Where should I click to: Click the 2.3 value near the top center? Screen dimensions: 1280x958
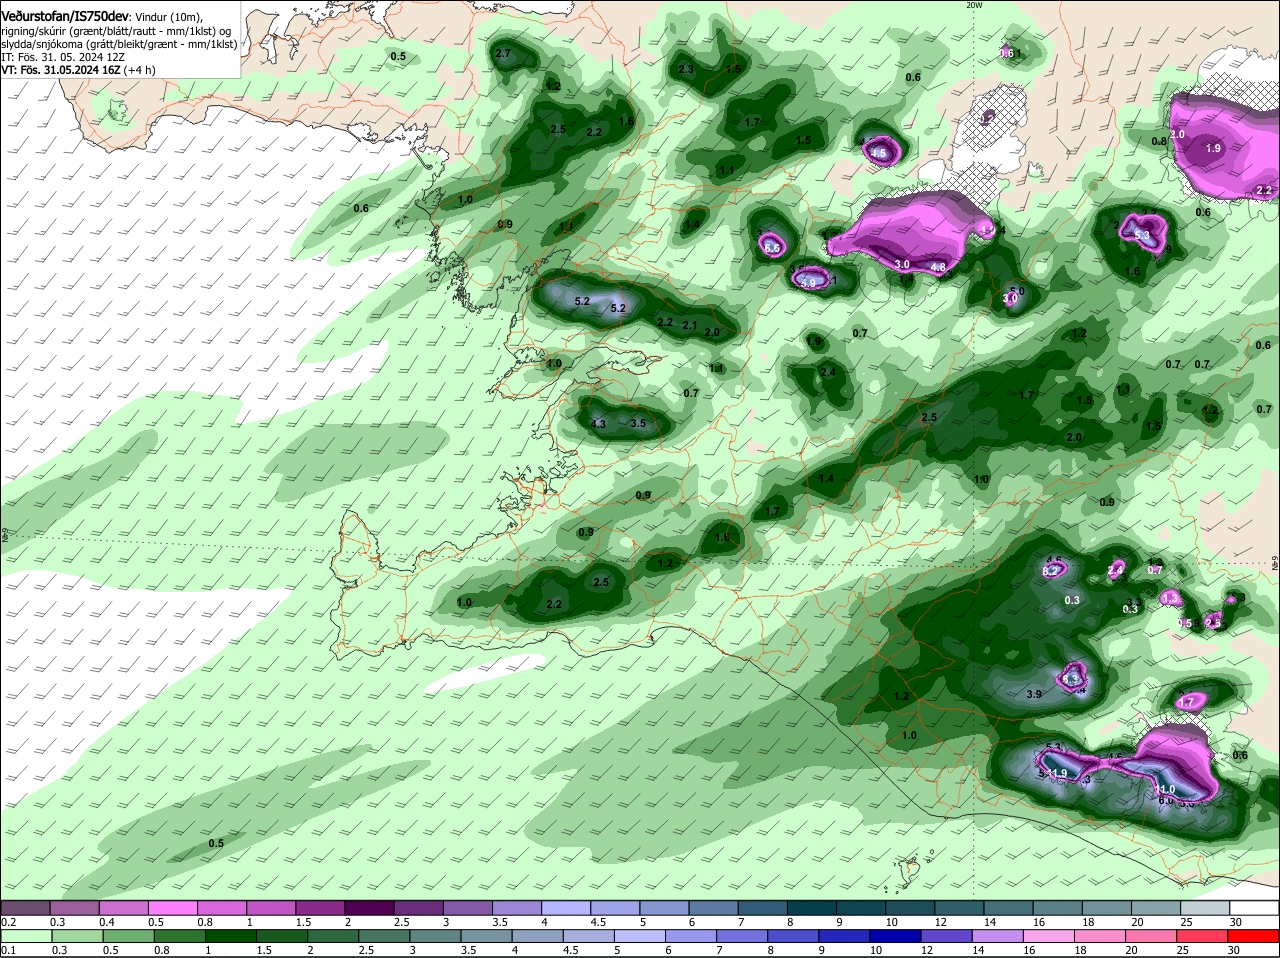686,70
